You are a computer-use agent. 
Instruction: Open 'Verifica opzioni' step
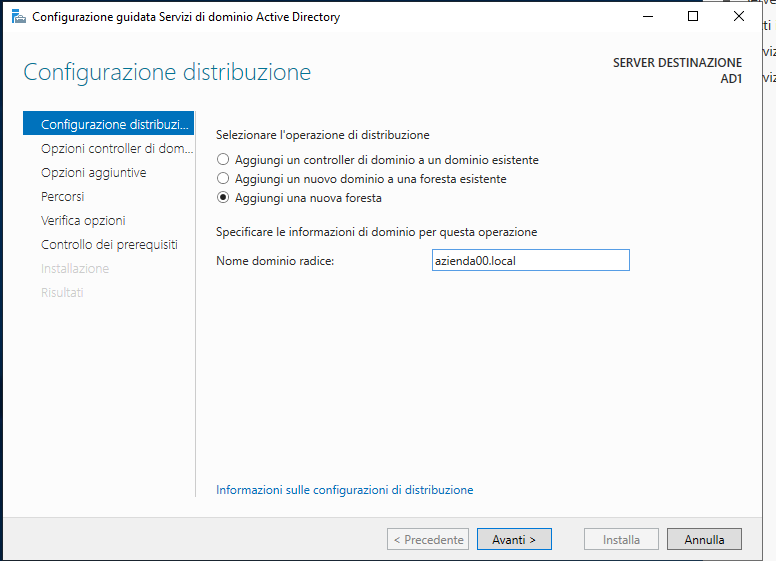pyautogui.click(x=83, y=221)
